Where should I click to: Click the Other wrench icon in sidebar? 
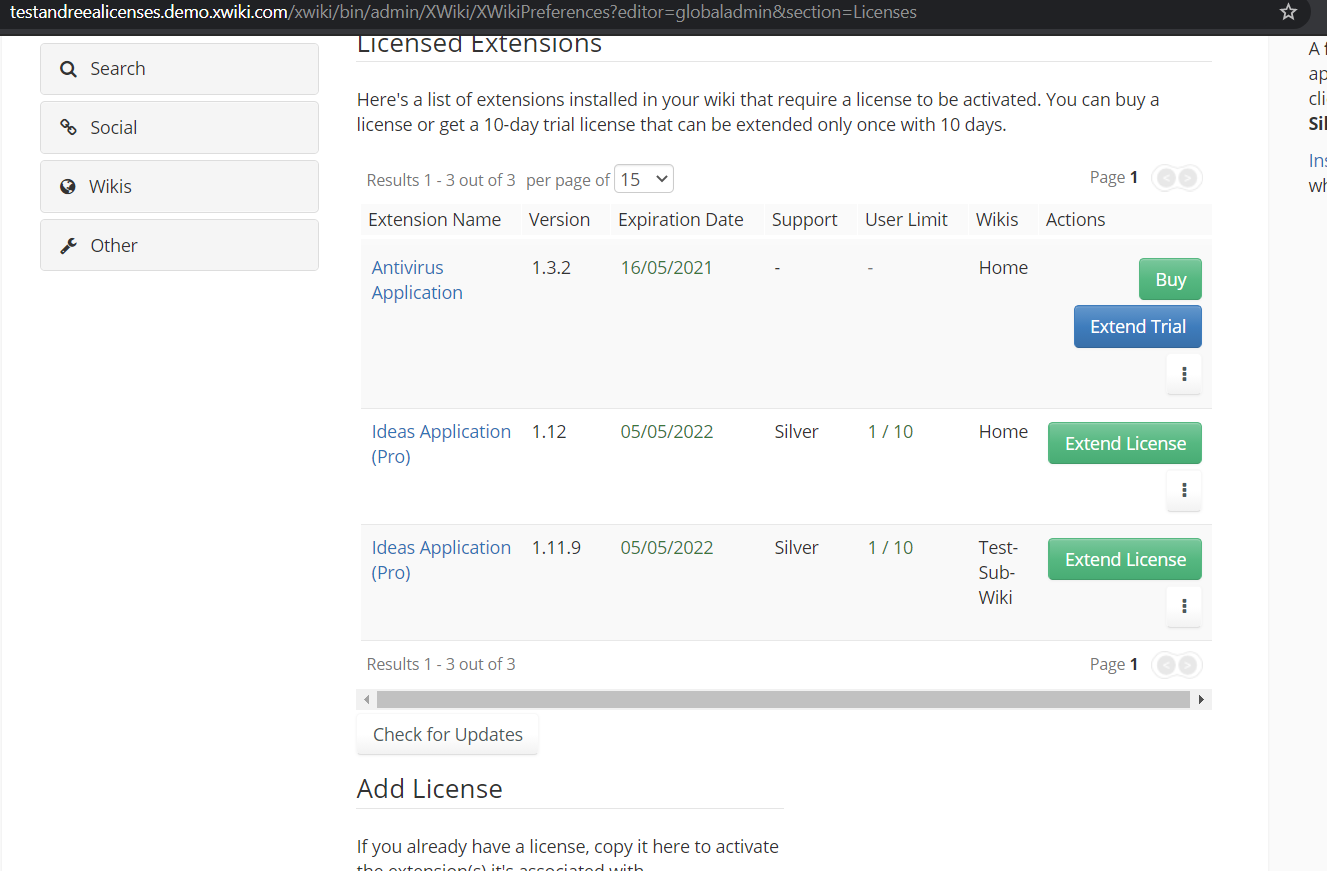(68, 244)
